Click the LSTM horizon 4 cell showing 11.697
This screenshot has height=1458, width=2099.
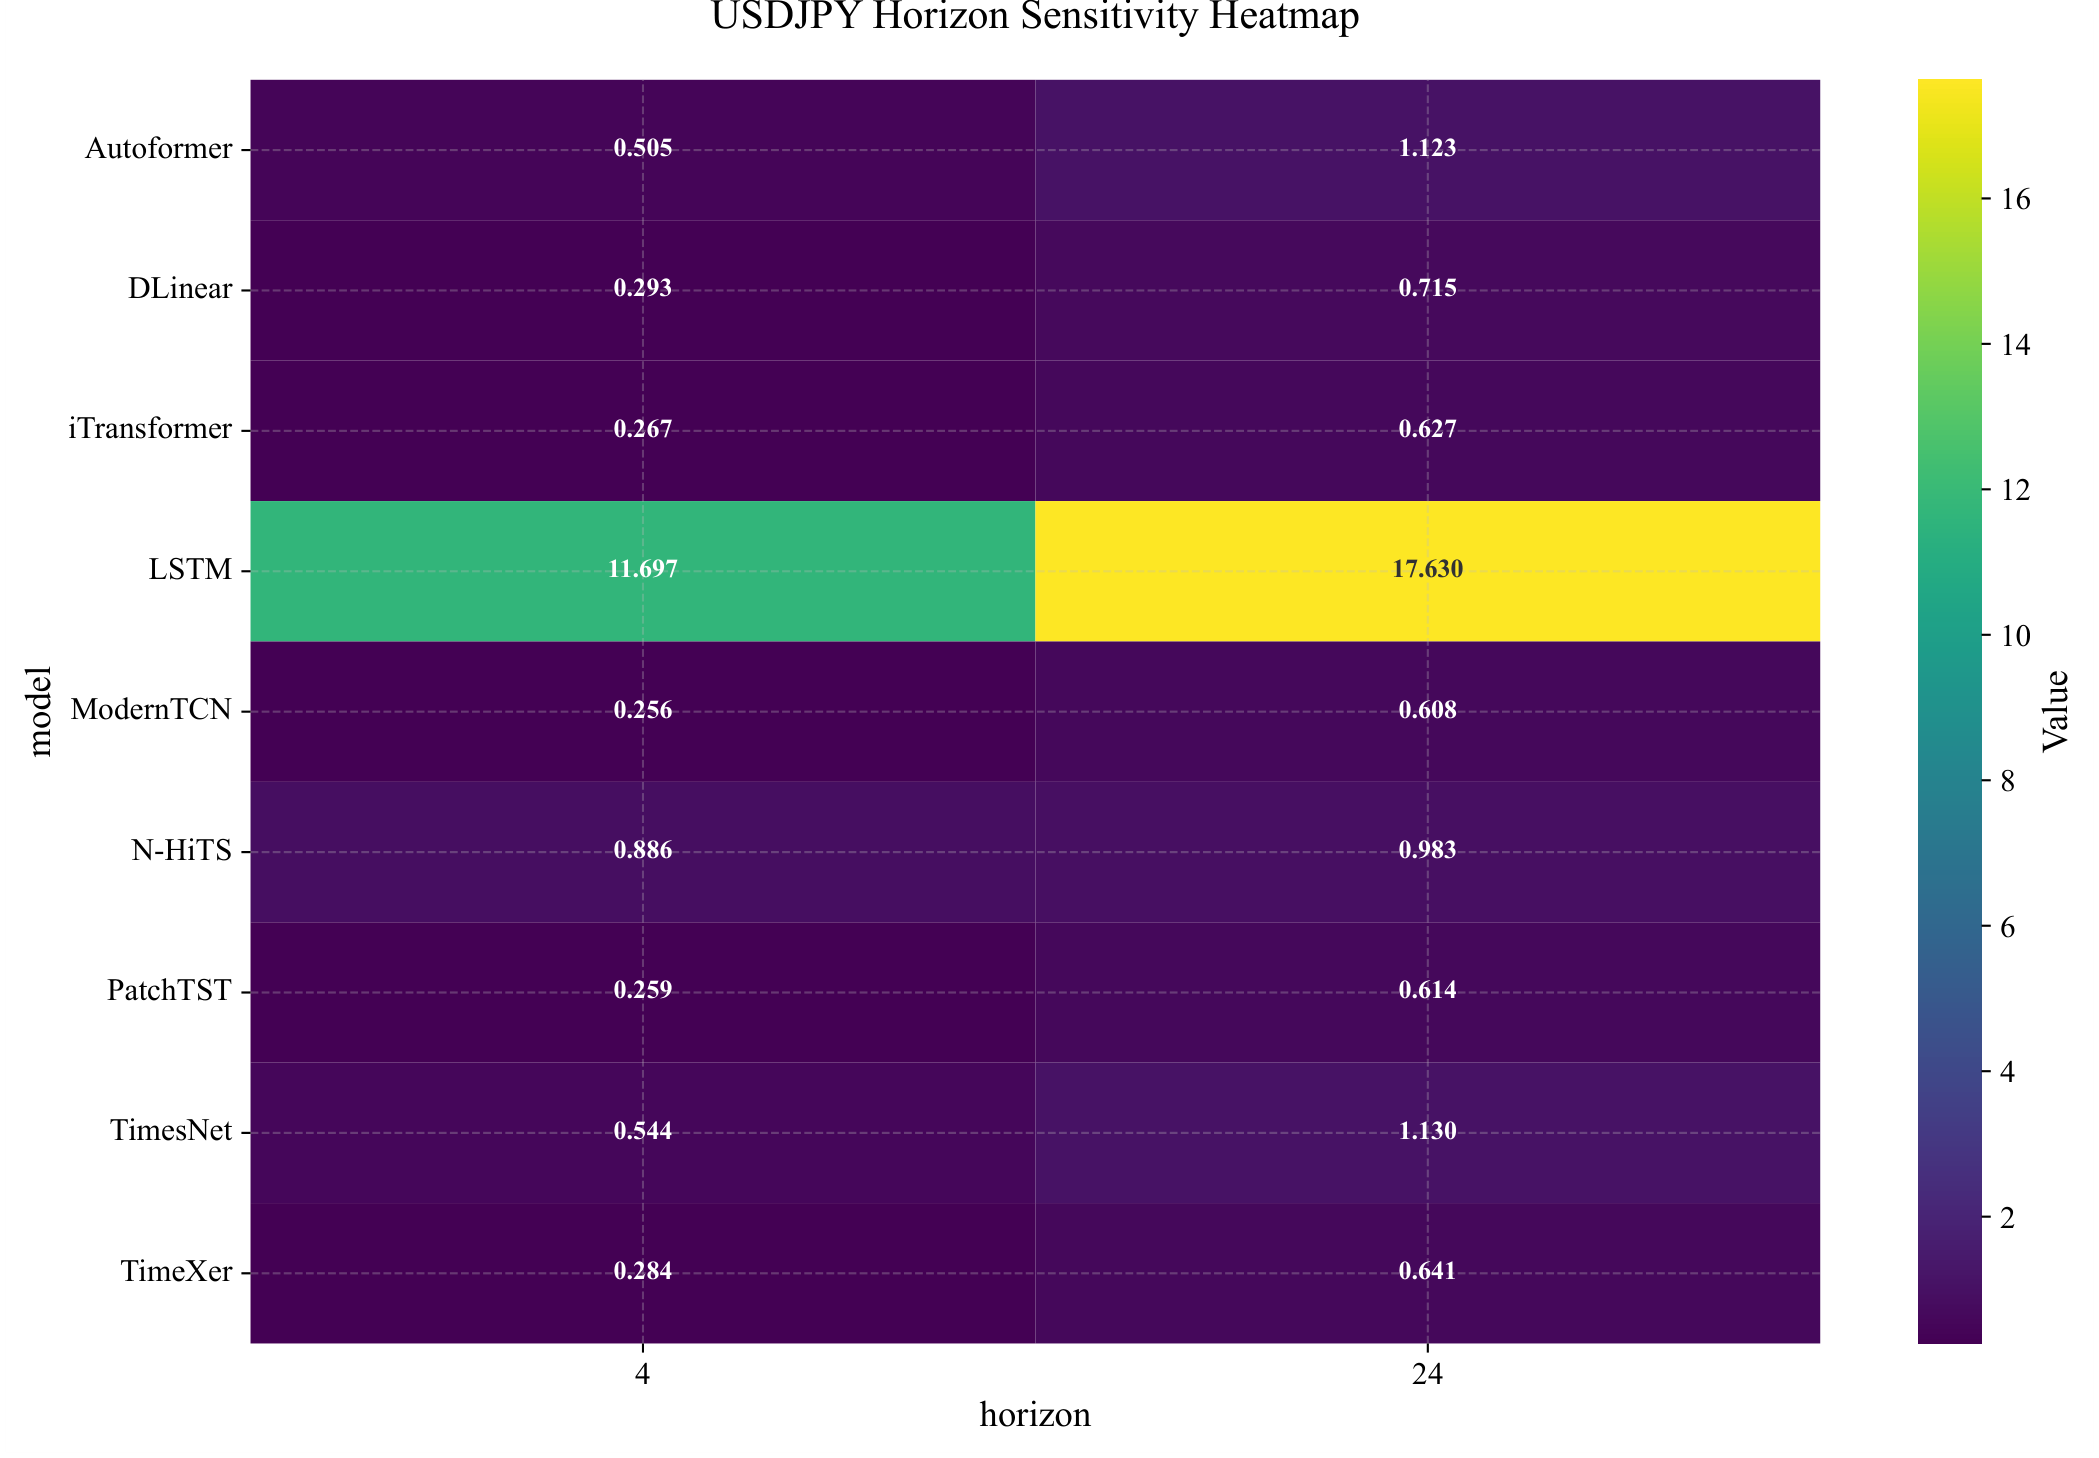[x=642, y=571]
